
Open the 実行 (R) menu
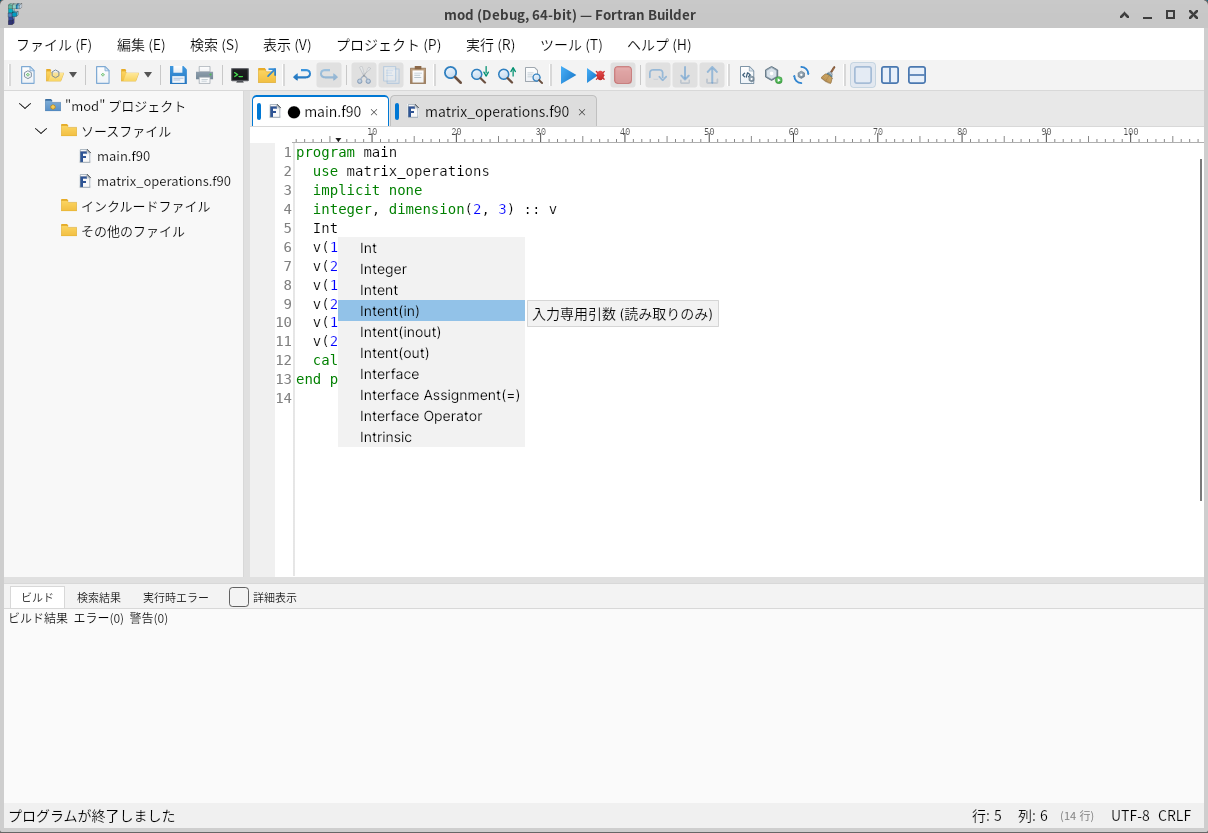[x=490, y=45]
